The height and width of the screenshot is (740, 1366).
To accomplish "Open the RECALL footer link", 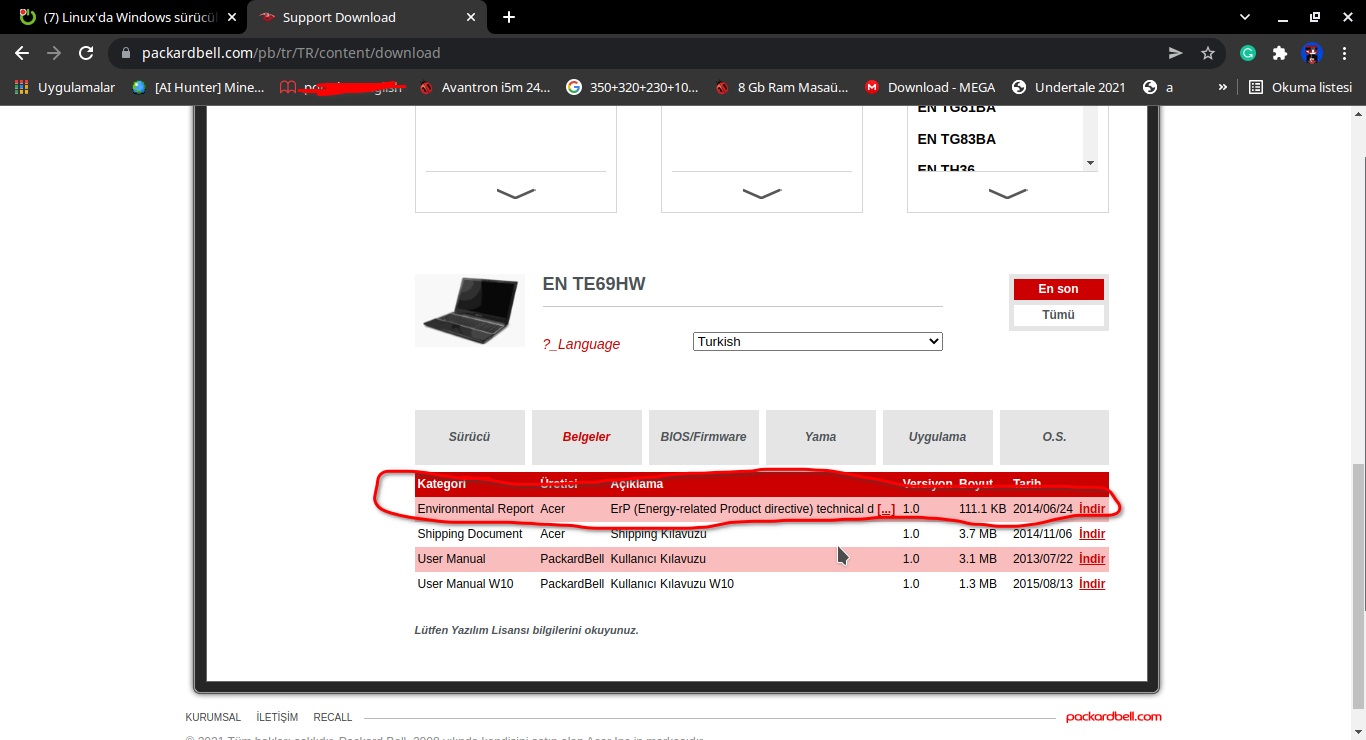I will [x=333, y=717].
